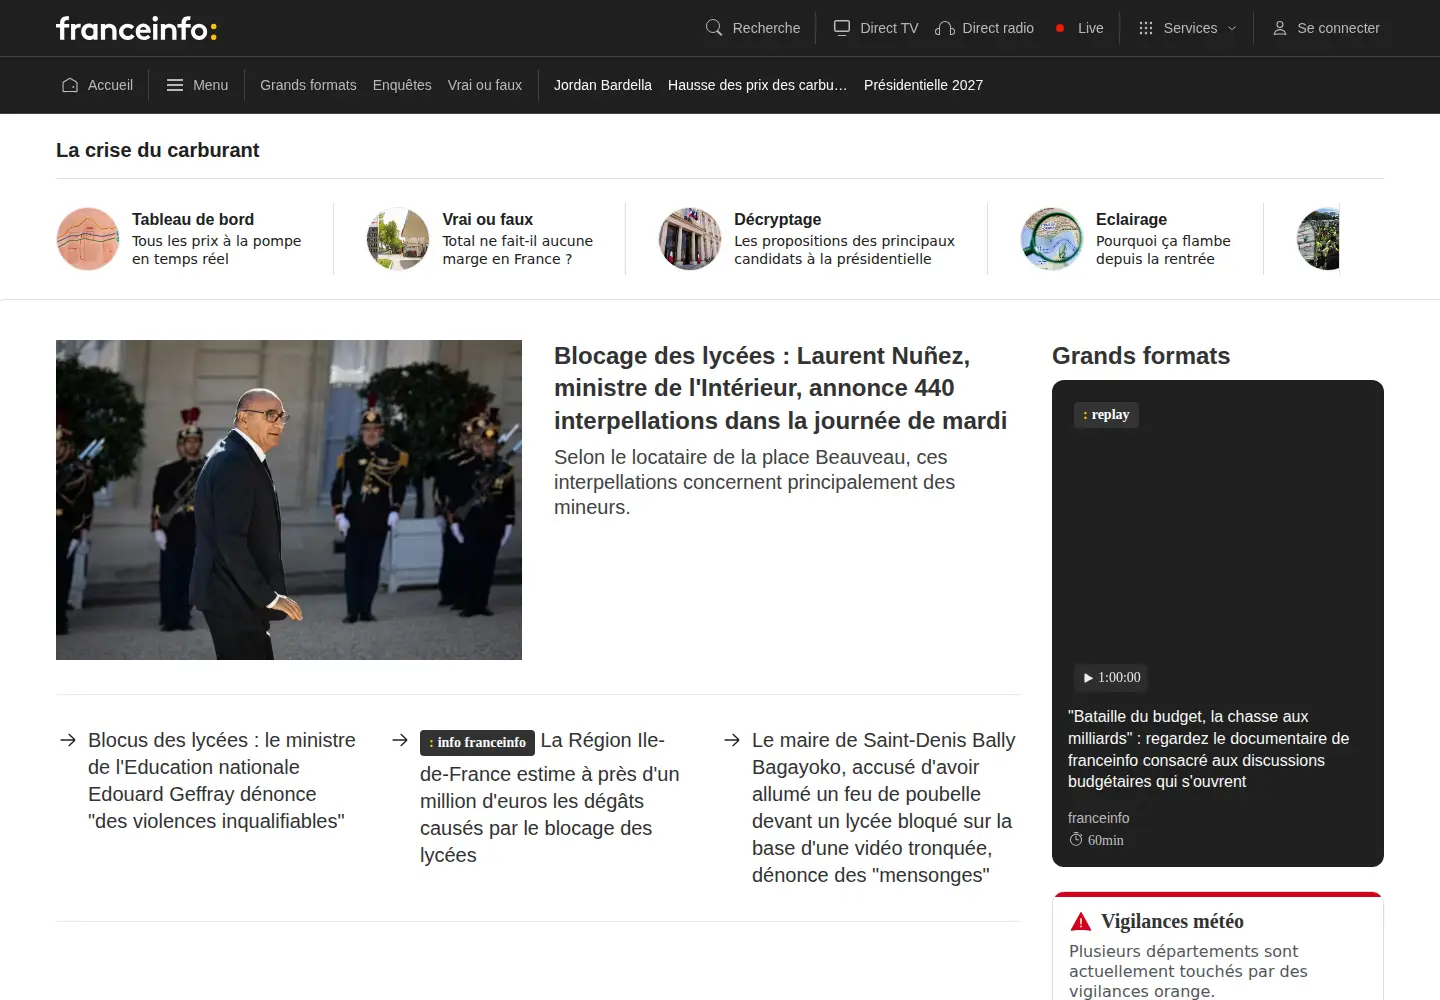Click the Services grid icon
1440x1000 pixels.
[1146, 28]
